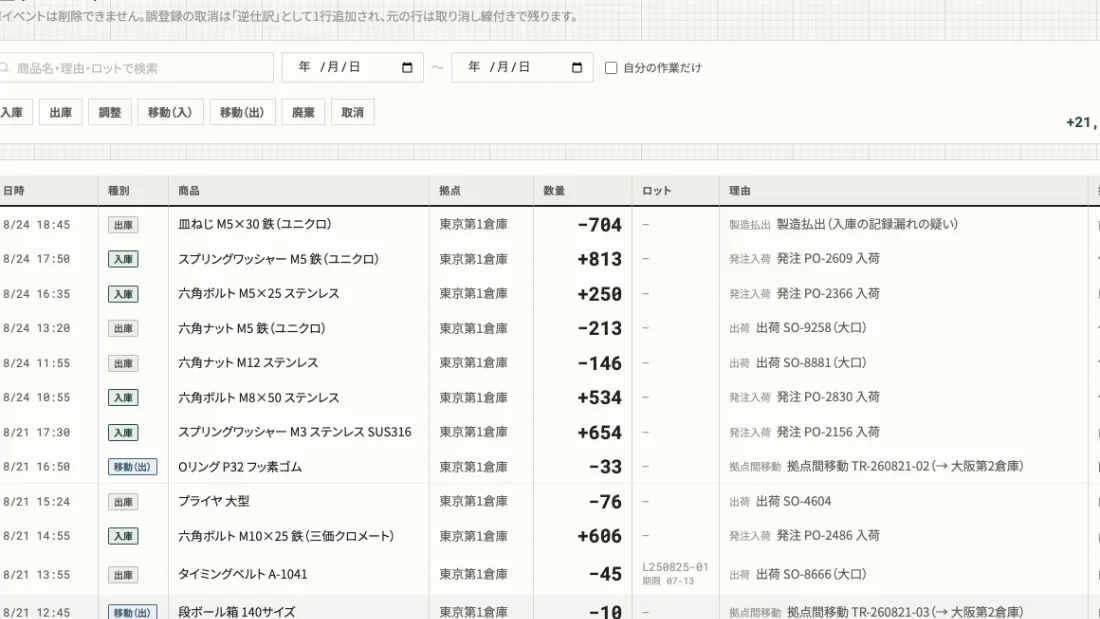The width and height of the screenshot is (1100, 619).
Task: Select row 皿ねじ M5×30 鉄(ユニクロ)
Action: point(550,225)
